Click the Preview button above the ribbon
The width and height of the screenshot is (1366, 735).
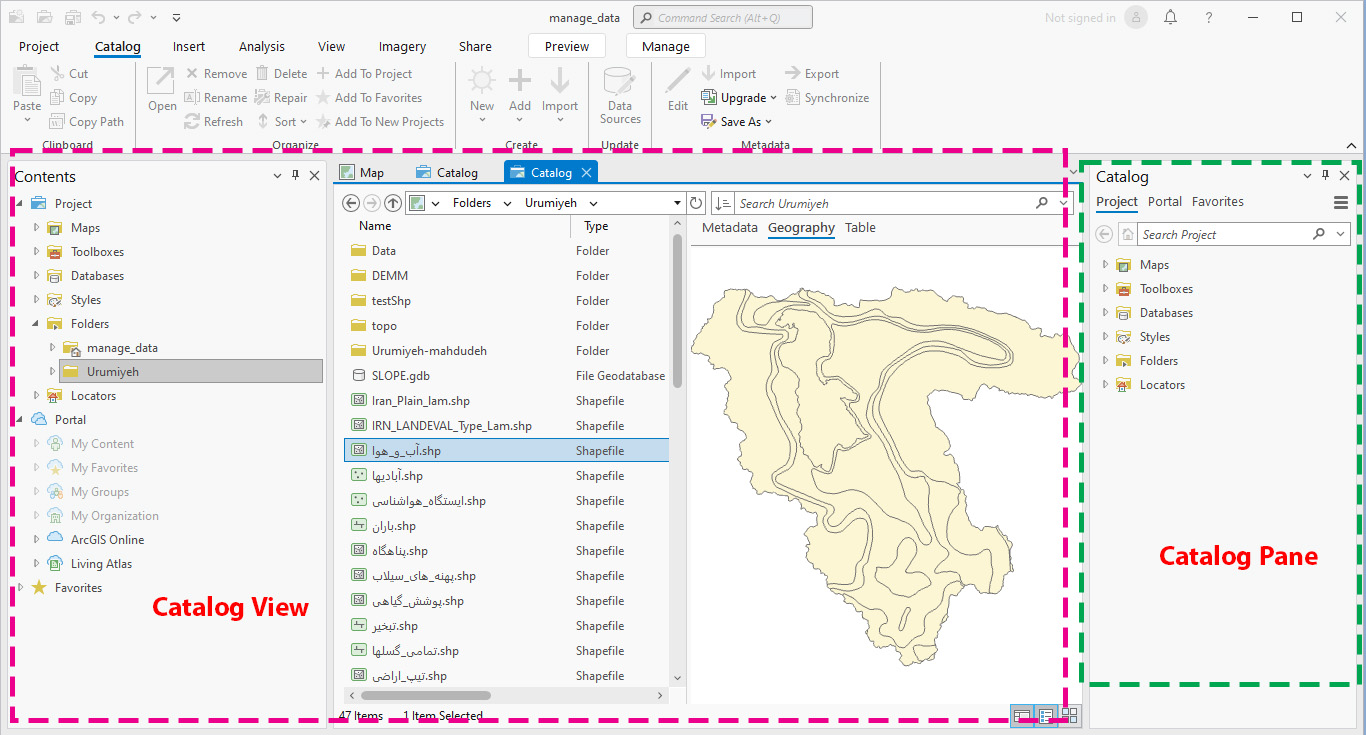[566, 45]
